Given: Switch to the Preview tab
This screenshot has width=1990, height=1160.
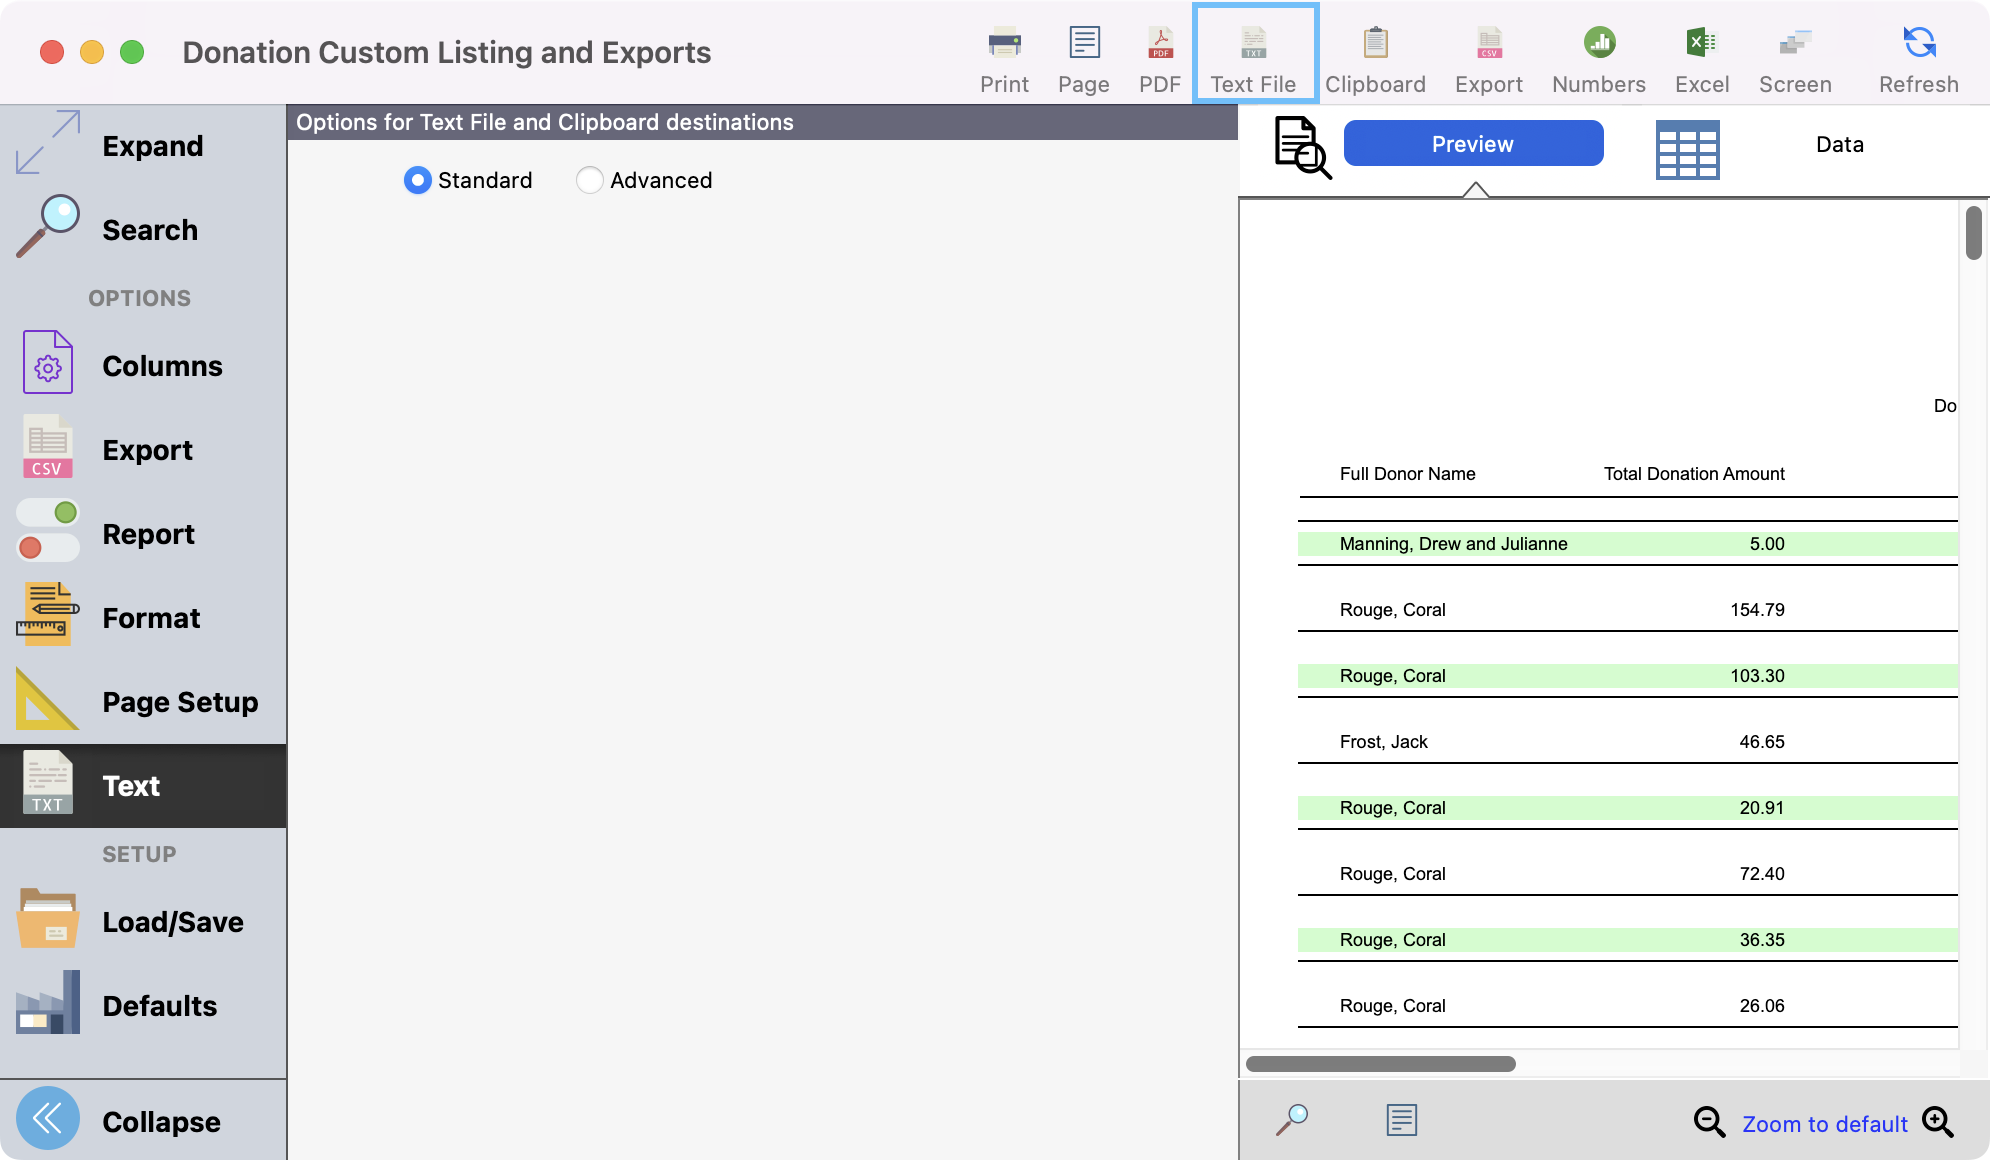Looking at the screenshot, I should (x=1473, y=144).
